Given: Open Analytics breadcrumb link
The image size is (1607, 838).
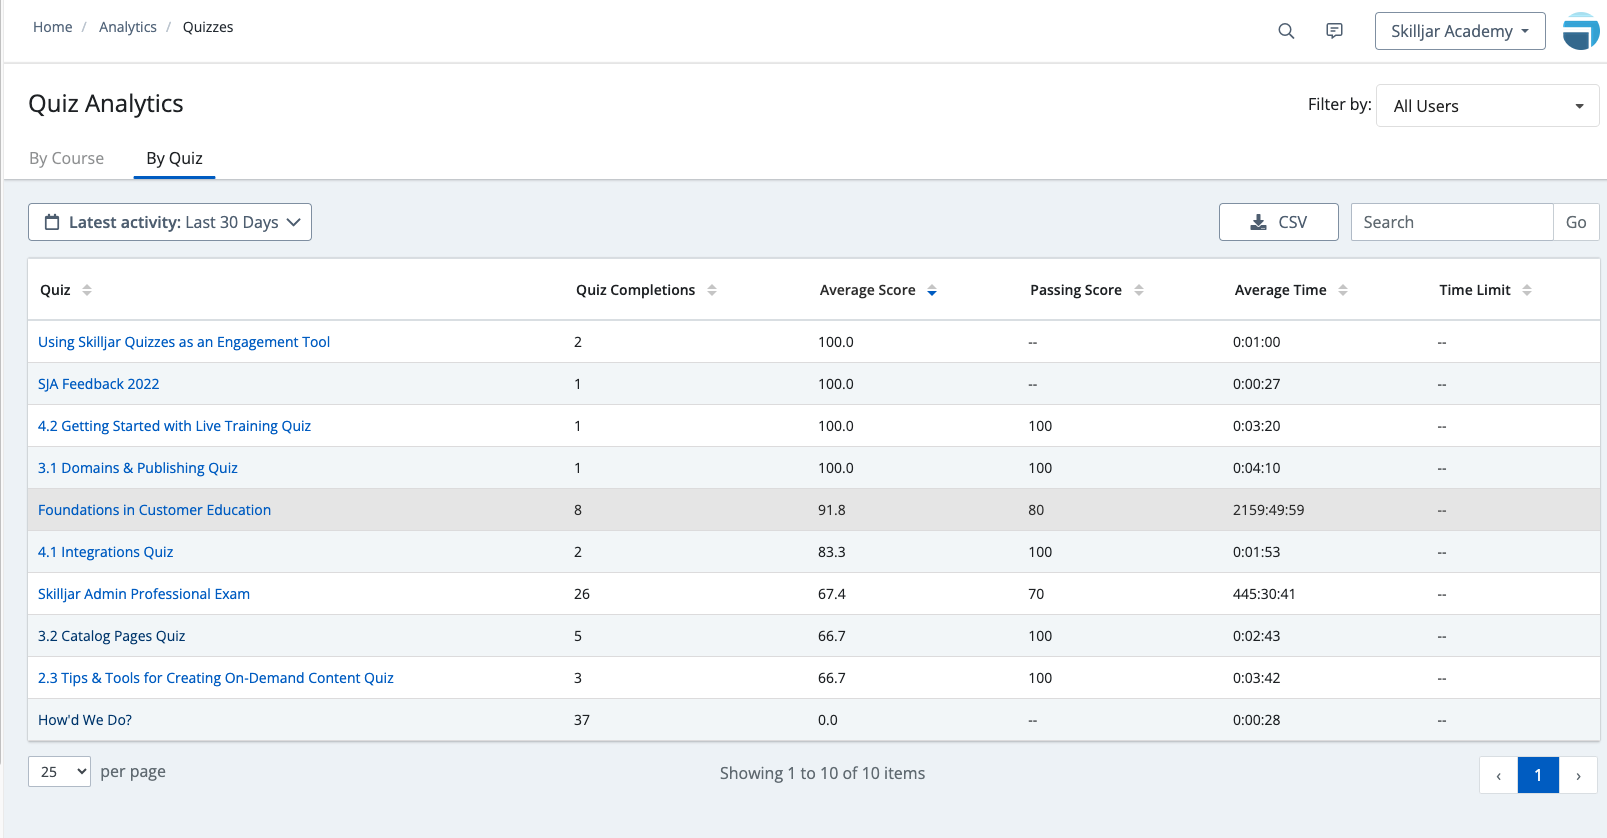Looking at the screenshot, I should click(128, 27).
